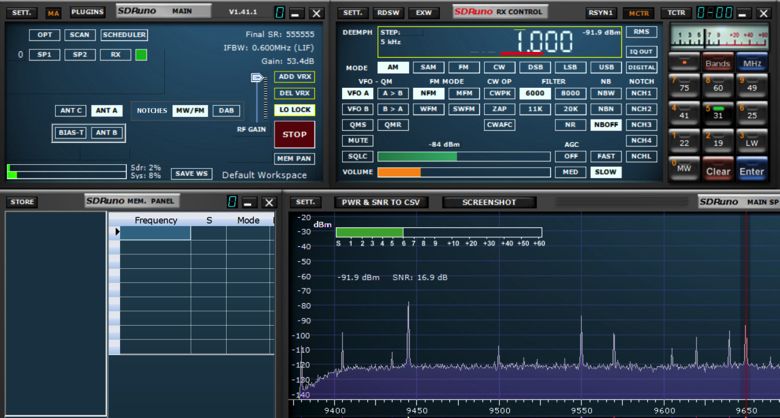The image size is (780, 418).
Task: Open the Bands selector on the keypad
Action: click(718, 62)
